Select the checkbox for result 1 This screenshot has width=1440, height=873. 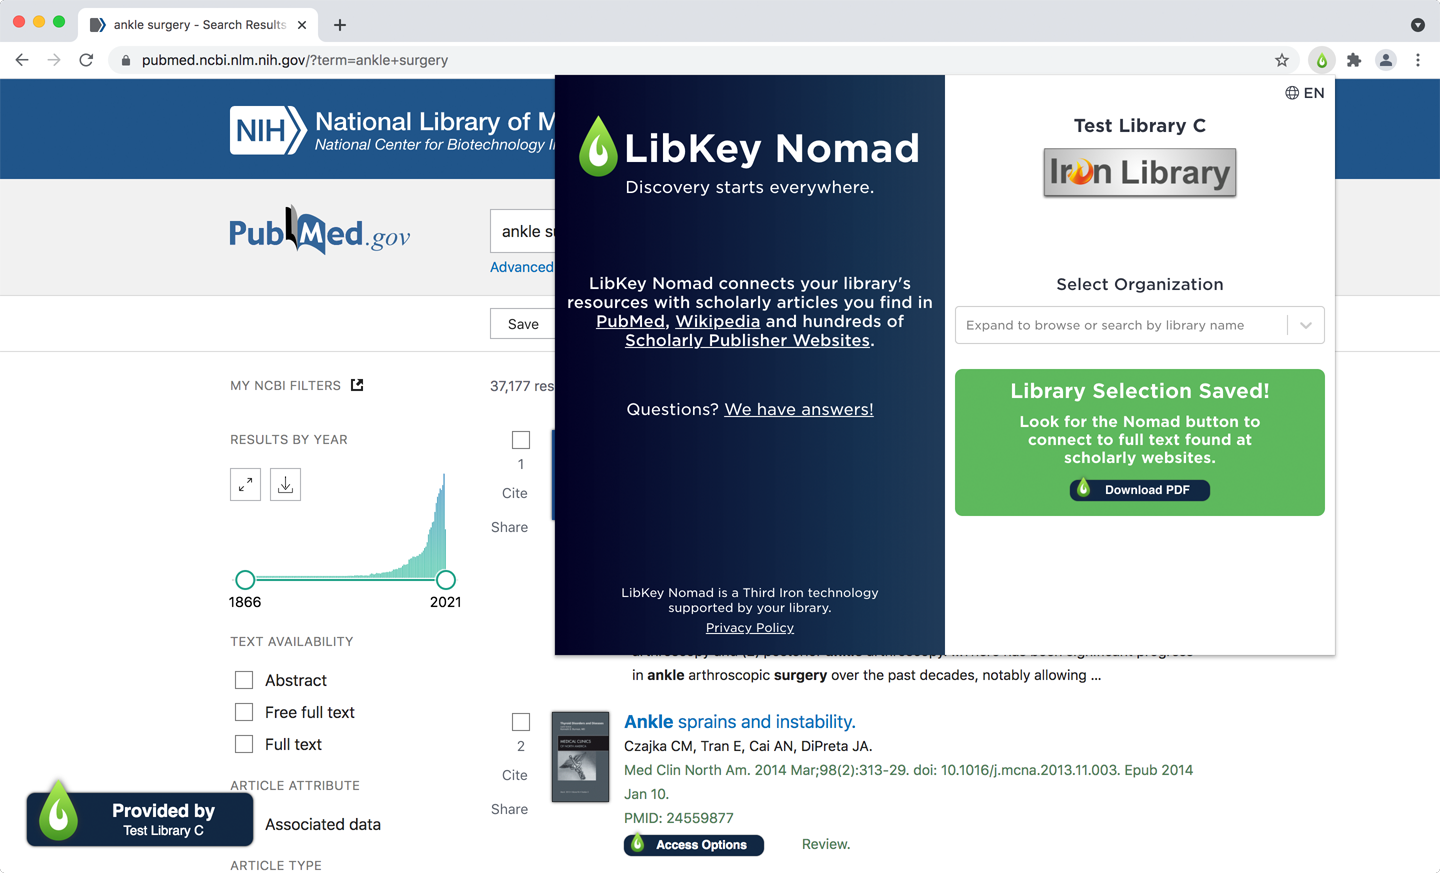click(521, 440)
